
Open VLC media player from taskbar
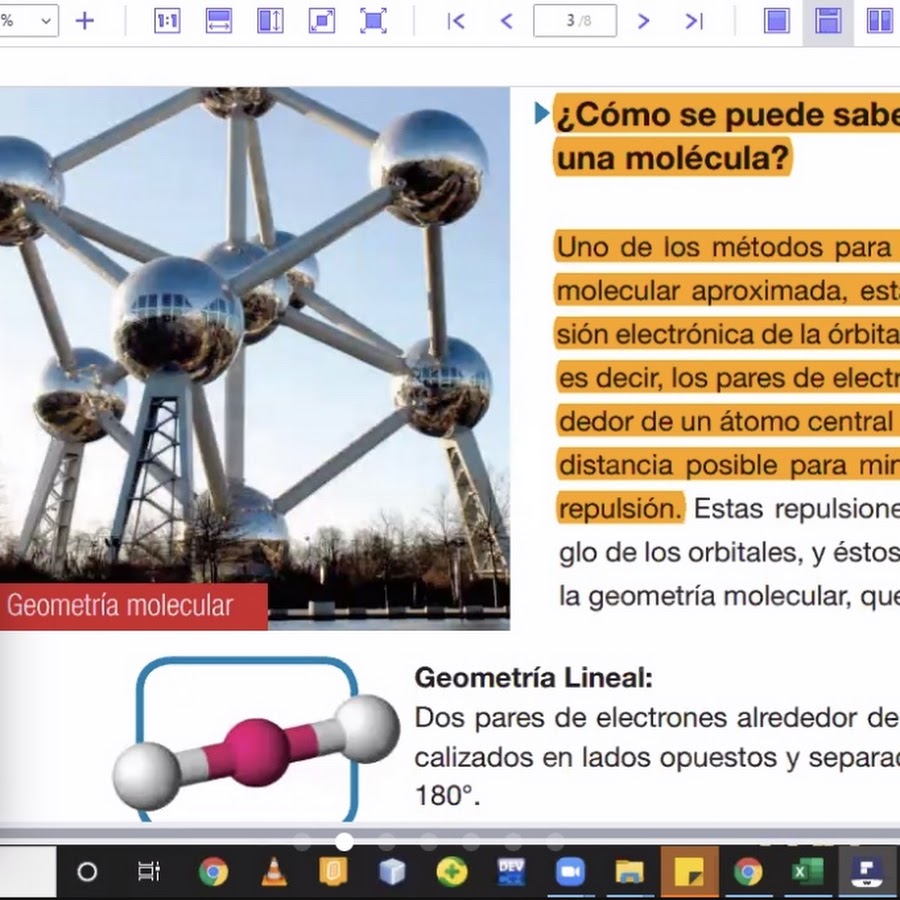point(273,872)
